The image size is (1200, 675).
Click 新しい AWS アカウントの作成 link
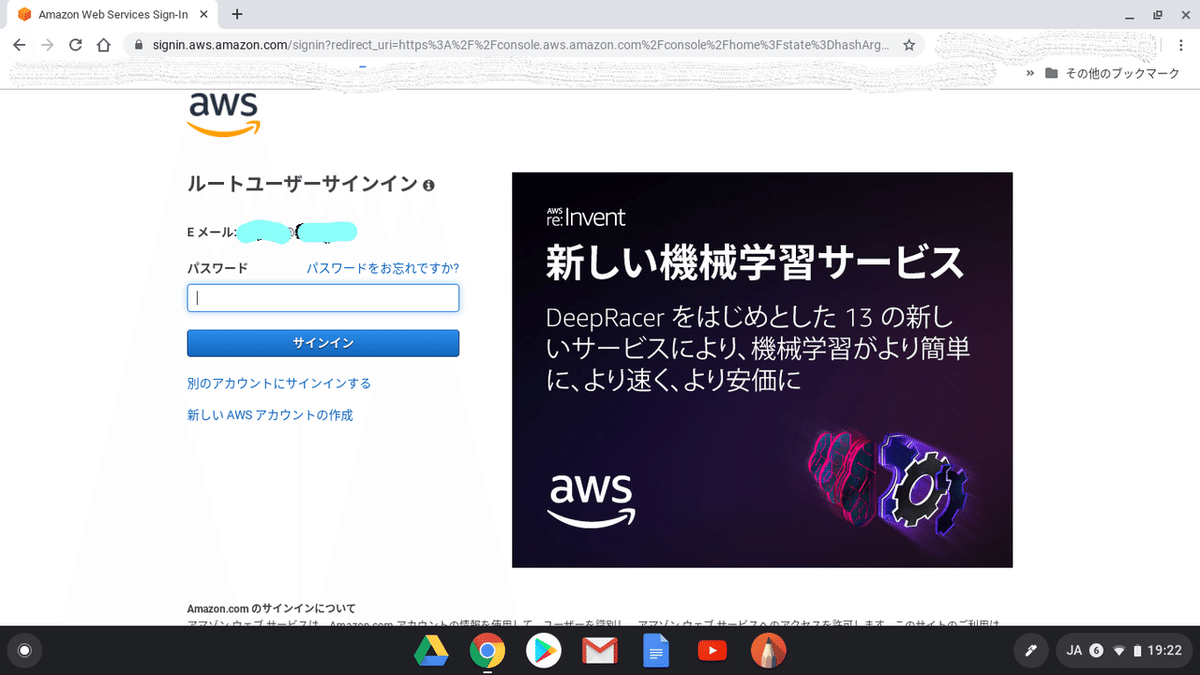tap(270, 415)
